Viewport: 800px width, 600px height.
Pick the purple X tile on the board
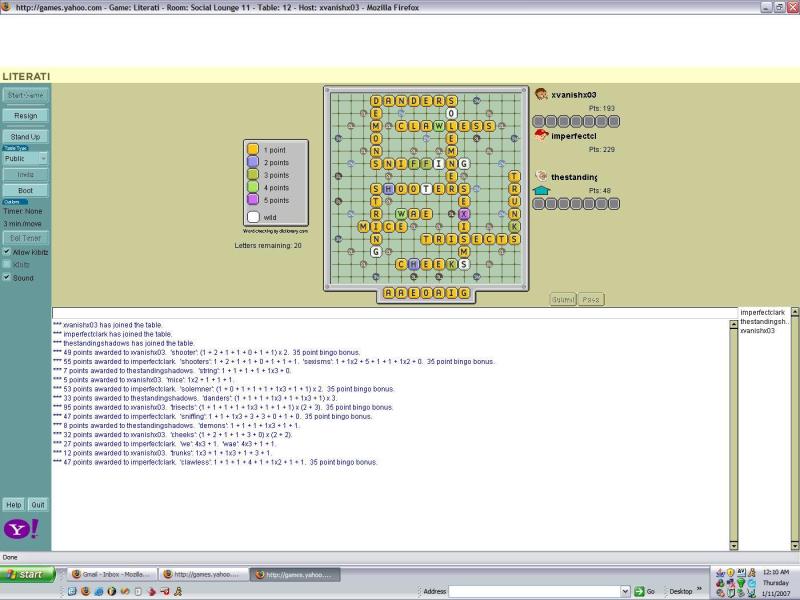(x=464, y=214)
